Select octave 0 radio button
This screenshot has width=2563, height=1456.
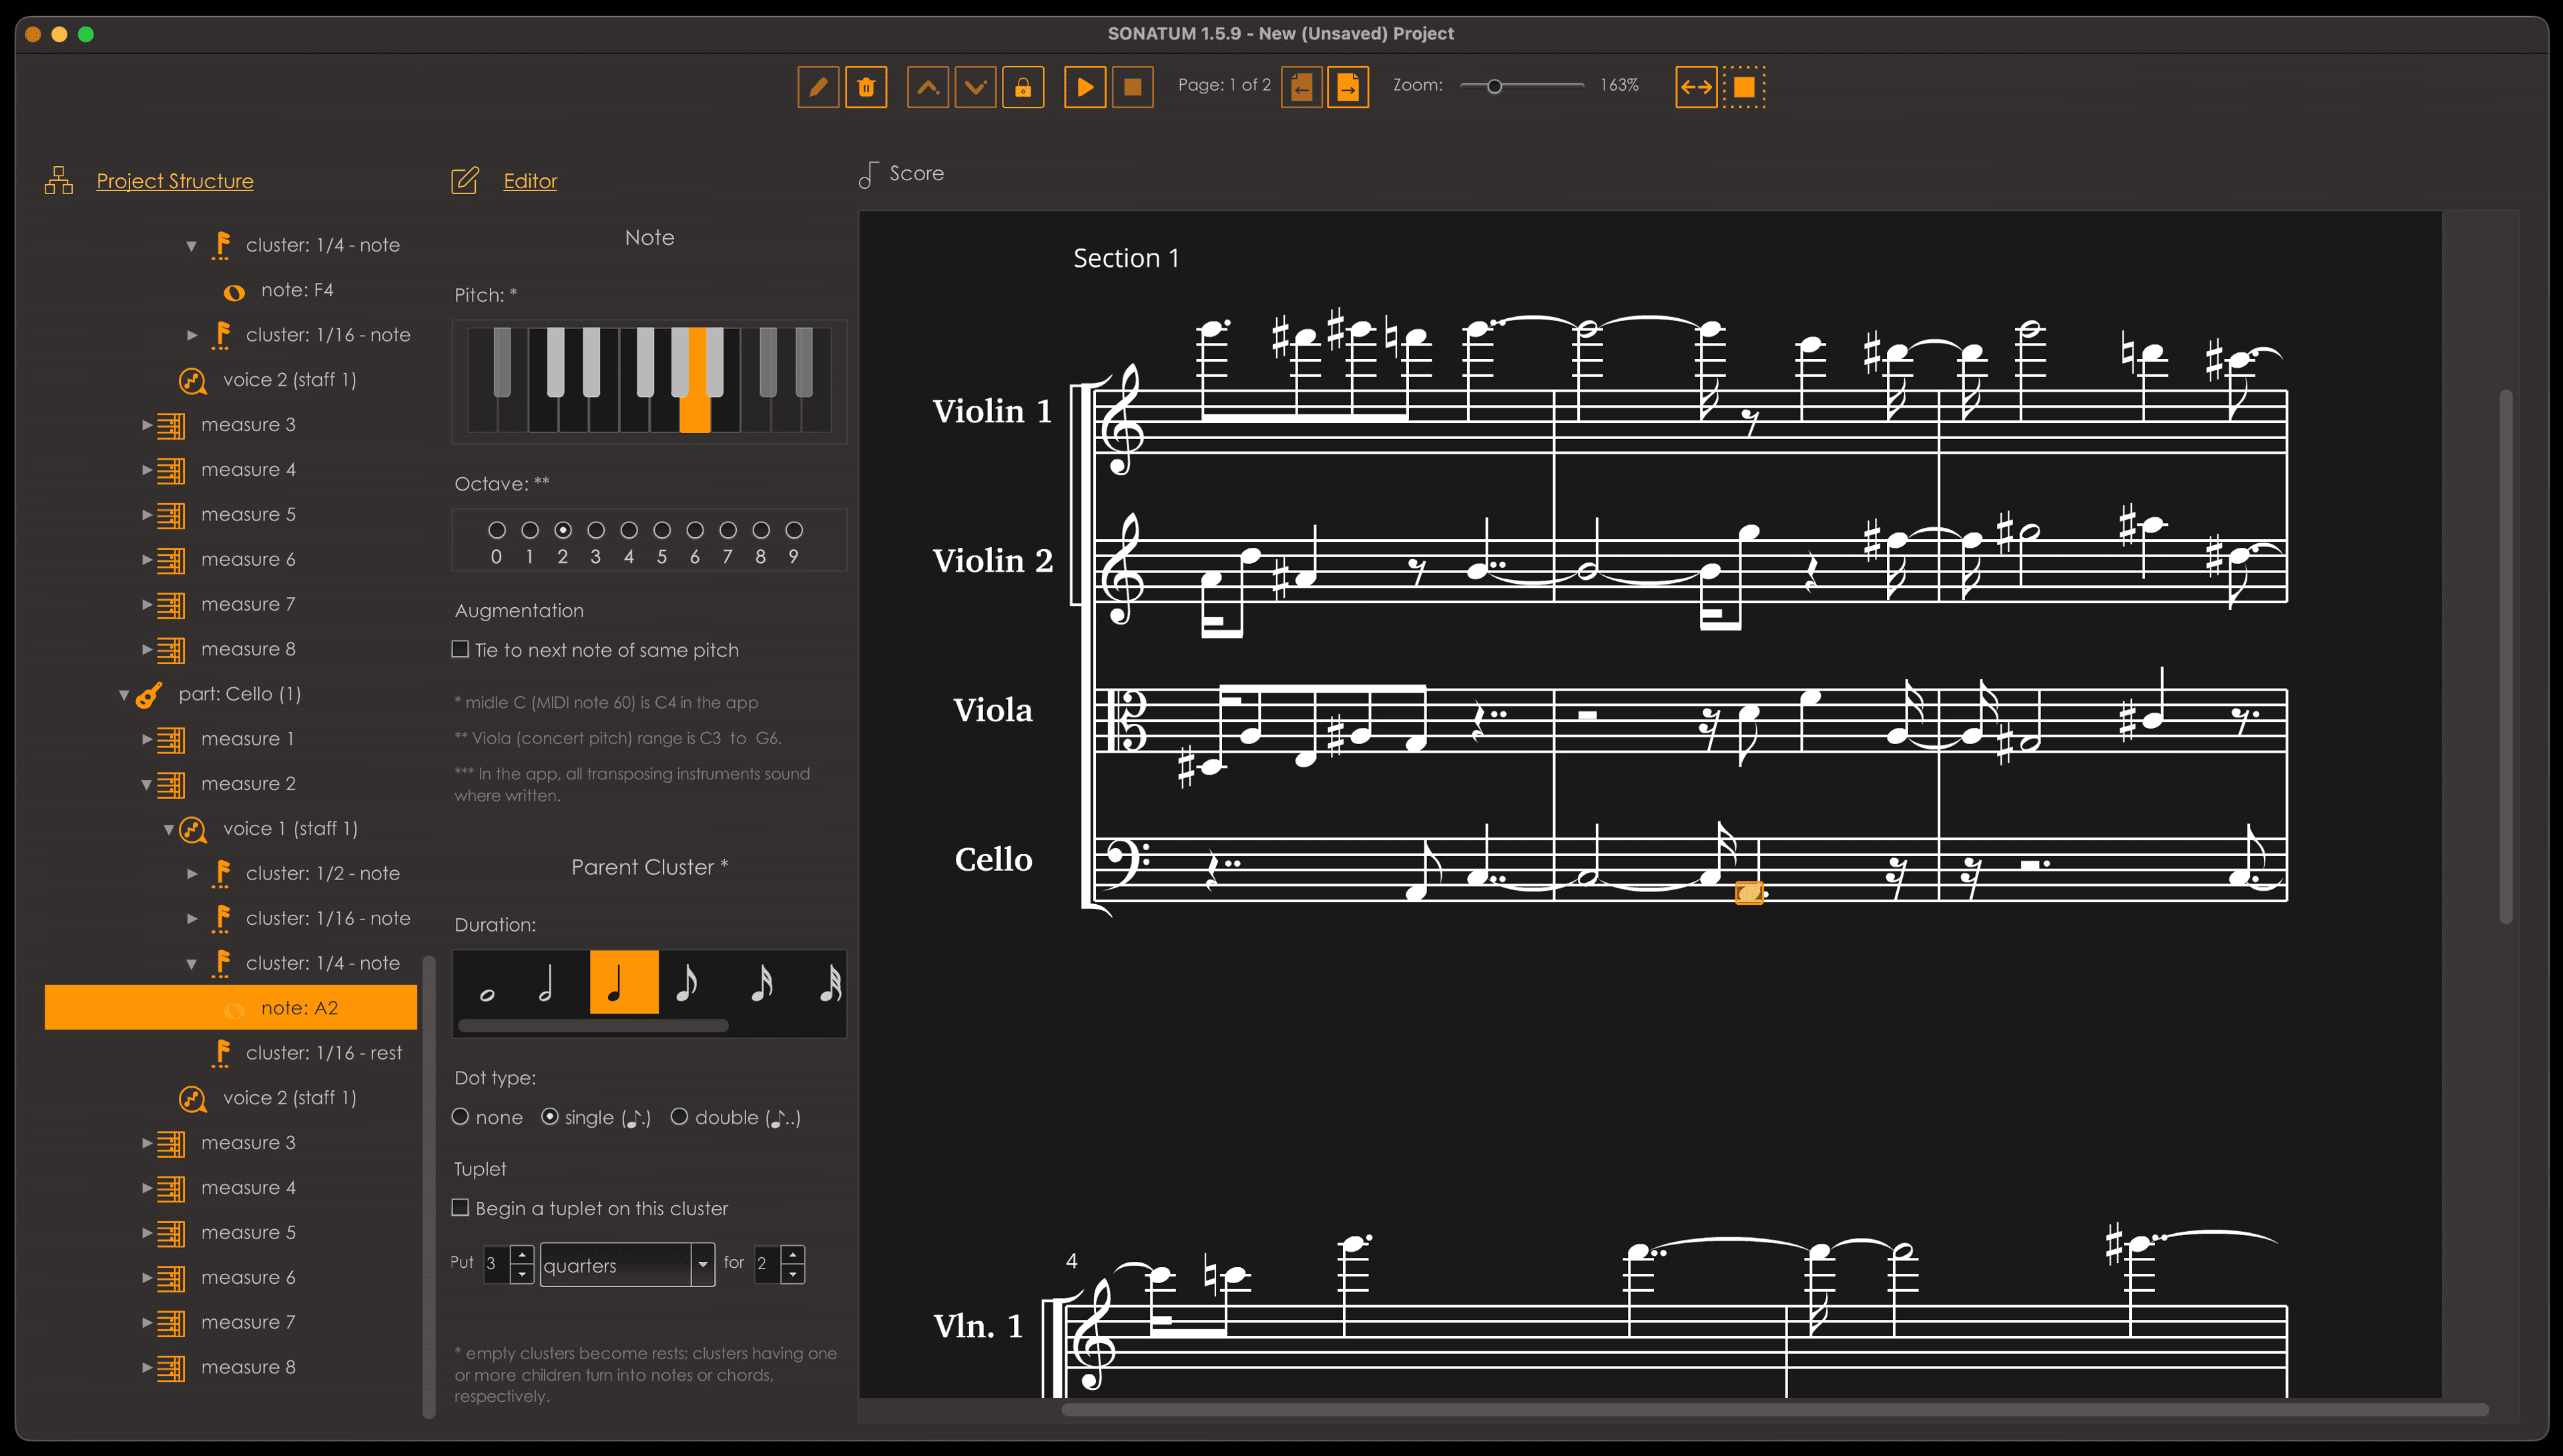click(497, 530)
